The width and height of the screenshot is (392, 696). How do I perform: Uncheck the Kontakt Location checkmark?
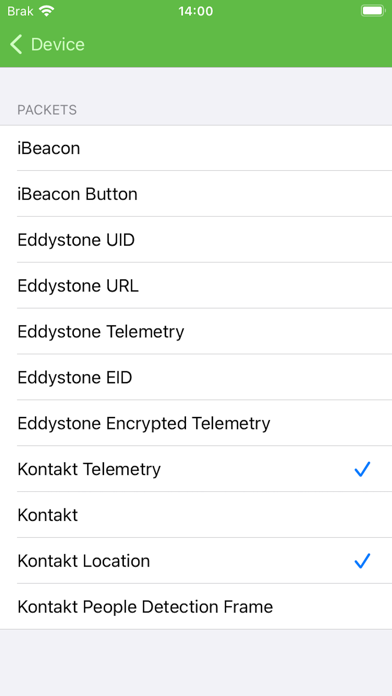click(362, 561)
